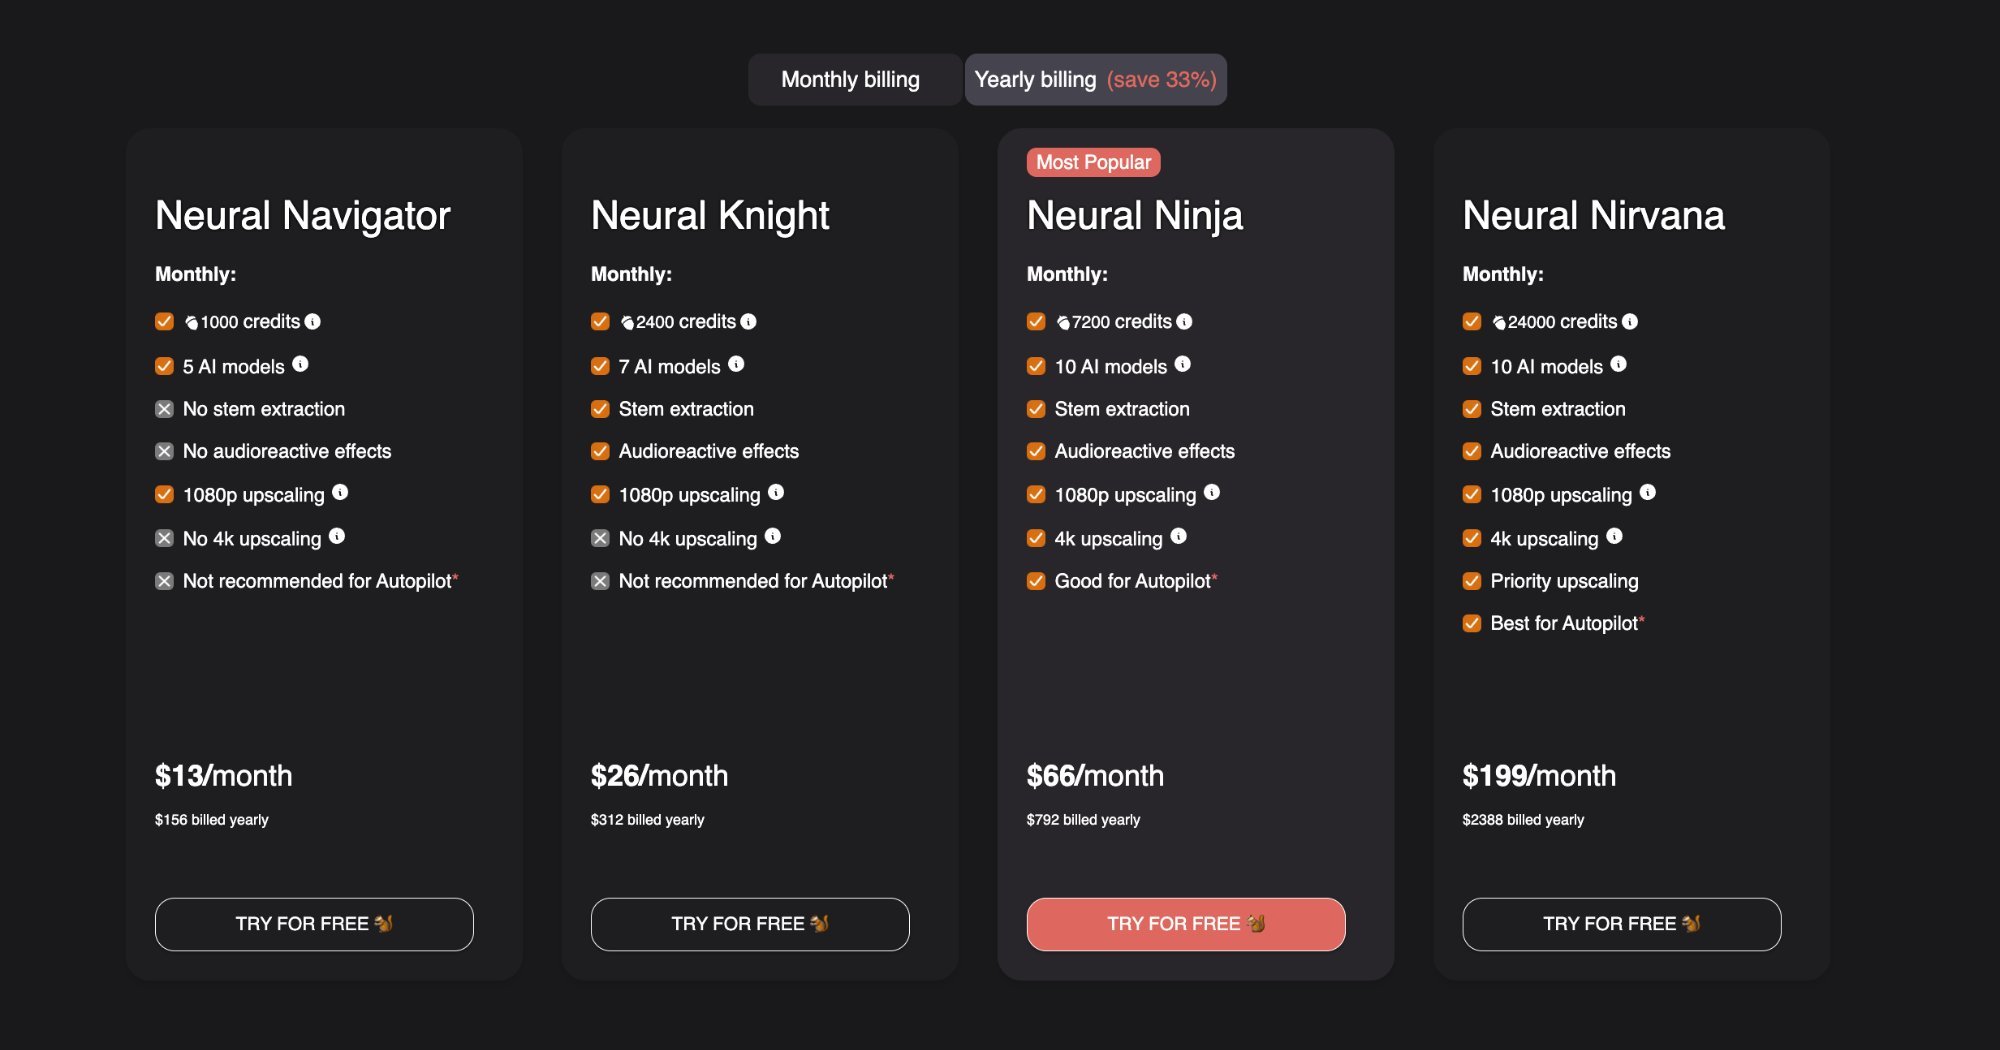Image resolution: width=2000 pixels, height=1050 pixels.
Task: Click the Most Popular badge
Action: coord(1093,162)
